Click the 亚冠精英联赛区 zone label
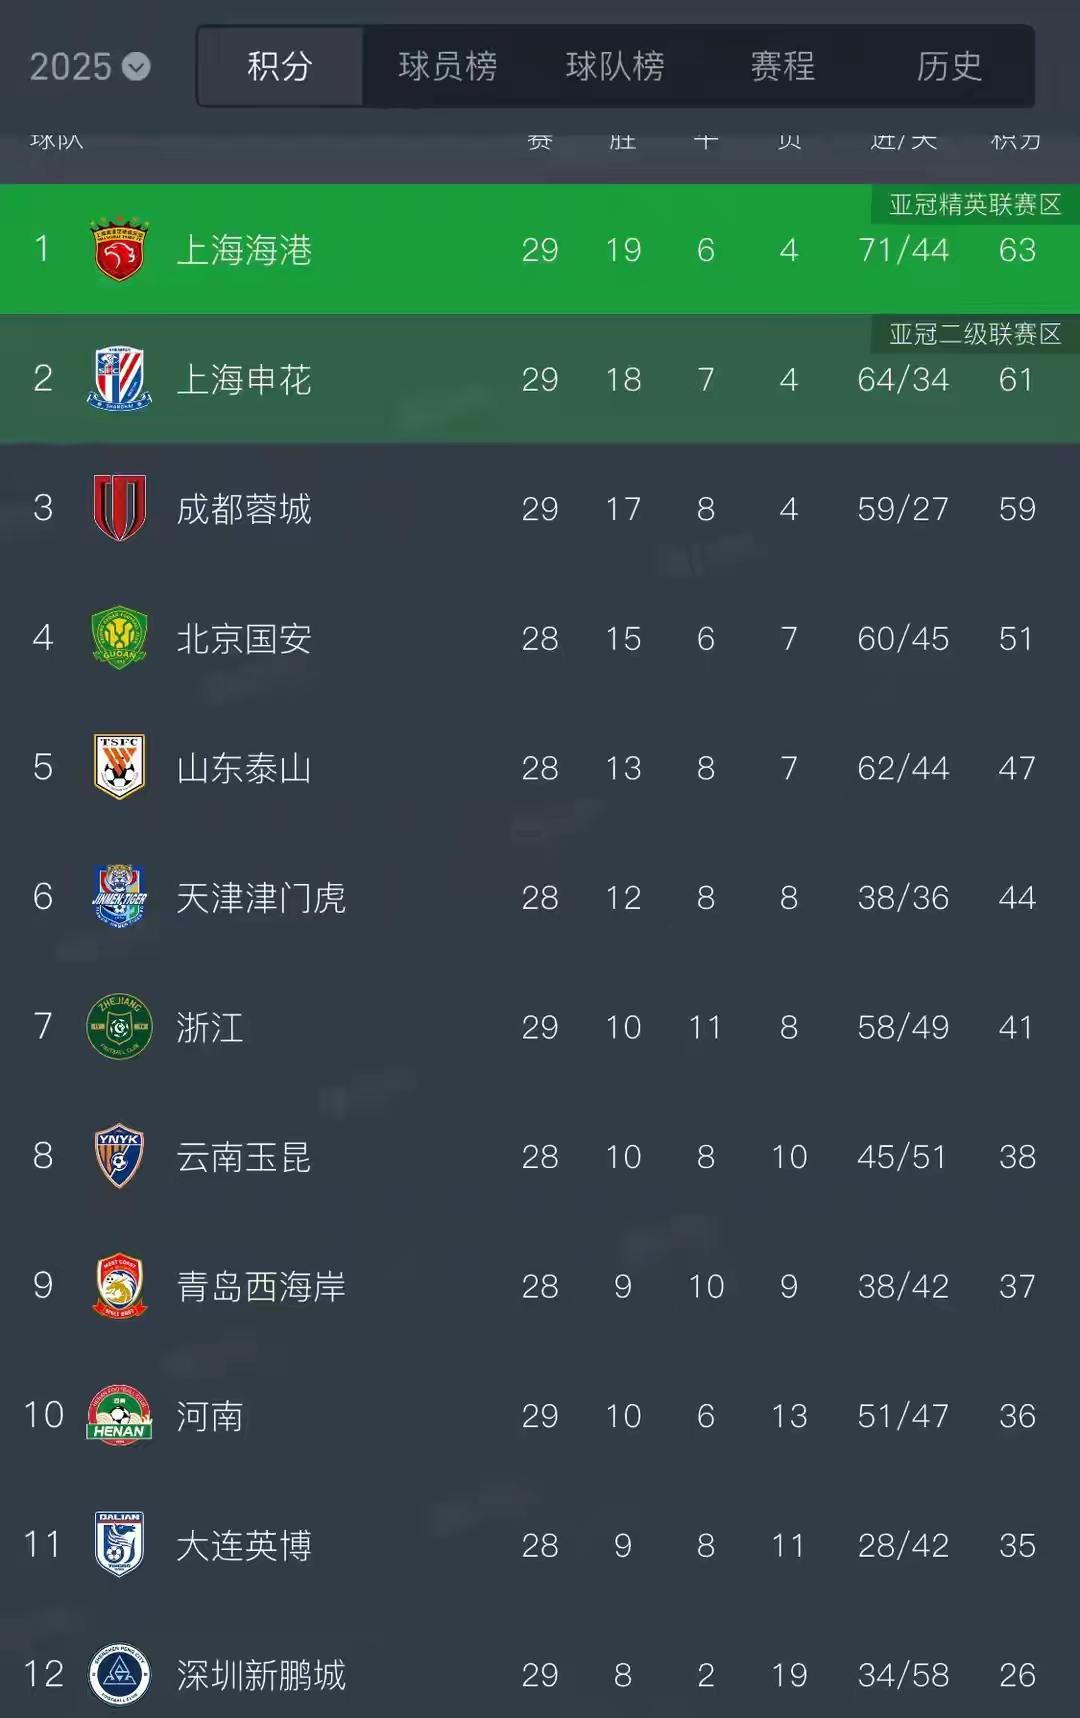1080x1718 pixels. (975, 205)
